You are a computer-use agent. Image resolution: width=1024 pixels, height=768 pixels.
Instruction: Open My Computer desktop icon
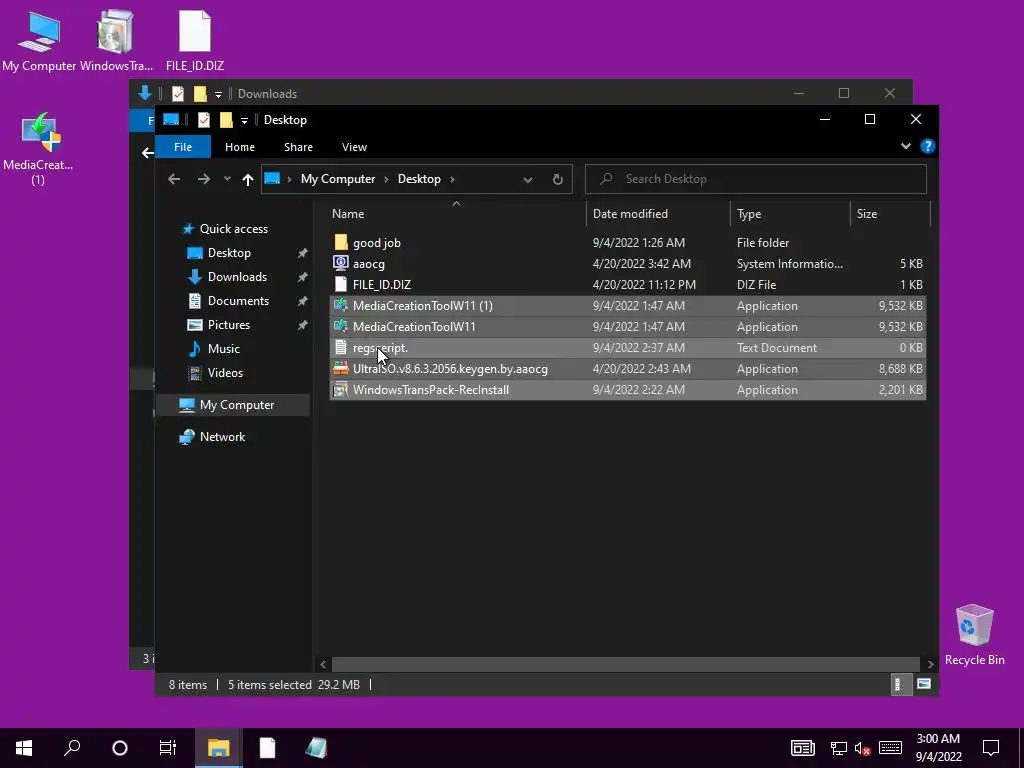tap(39, 40)
